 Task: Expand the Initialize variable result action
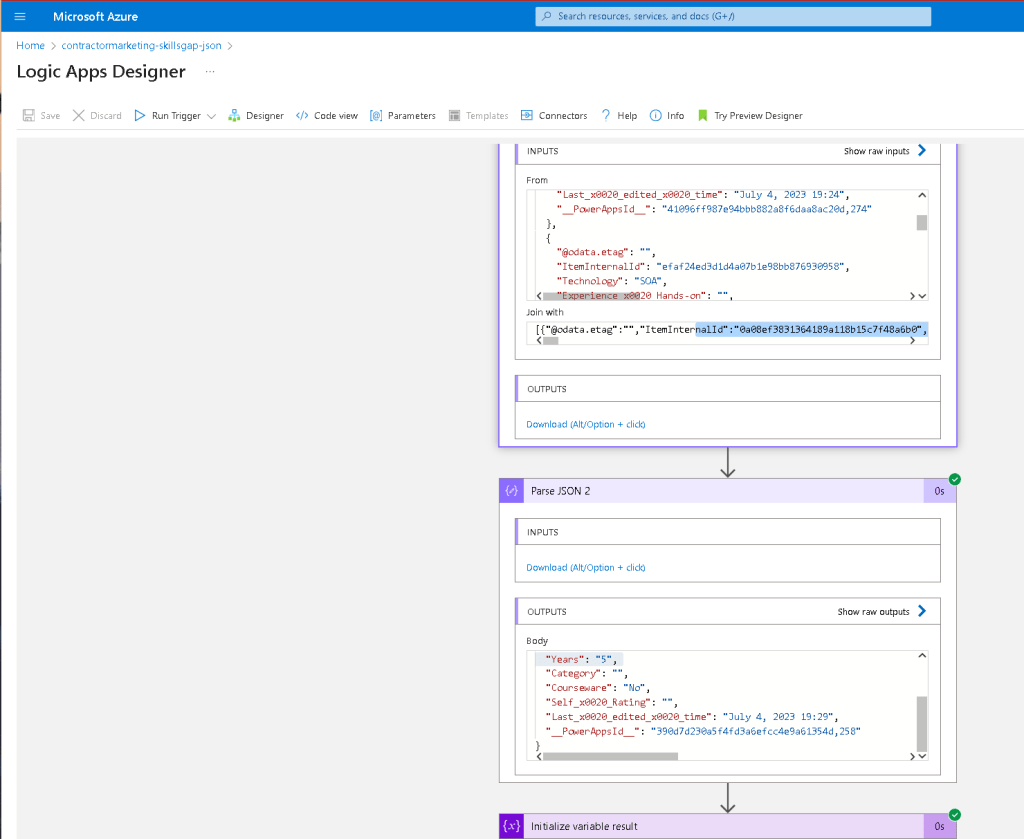(x=728, y=826)
